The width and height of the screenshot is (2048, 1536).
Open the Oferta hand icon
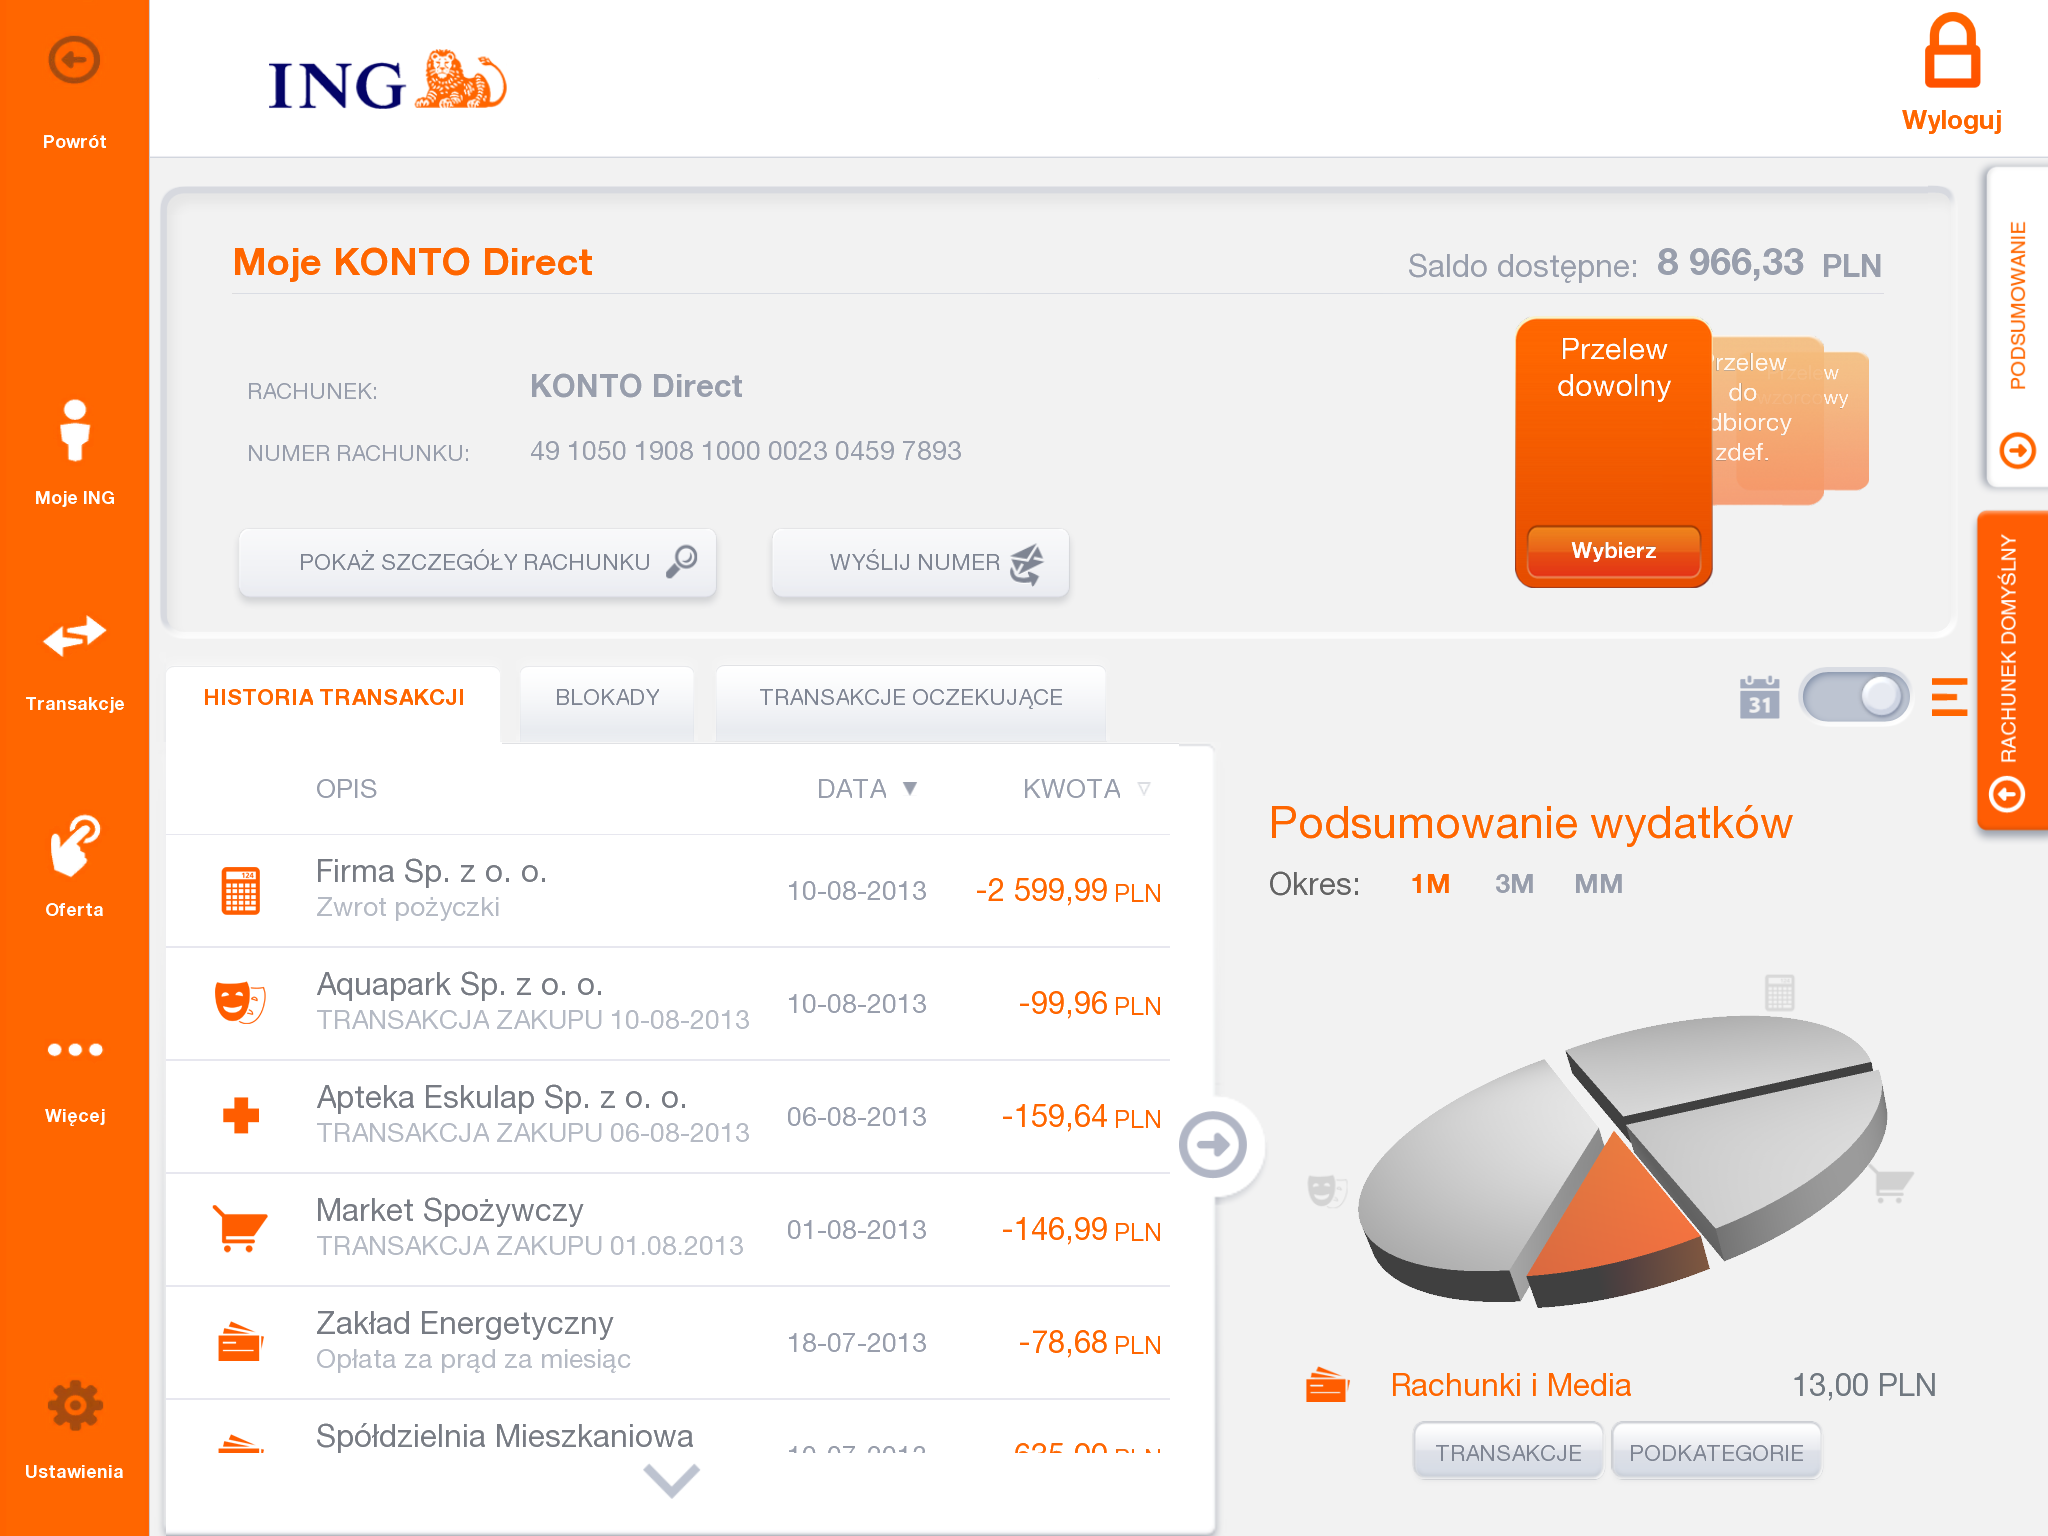(x=74, y=846)
